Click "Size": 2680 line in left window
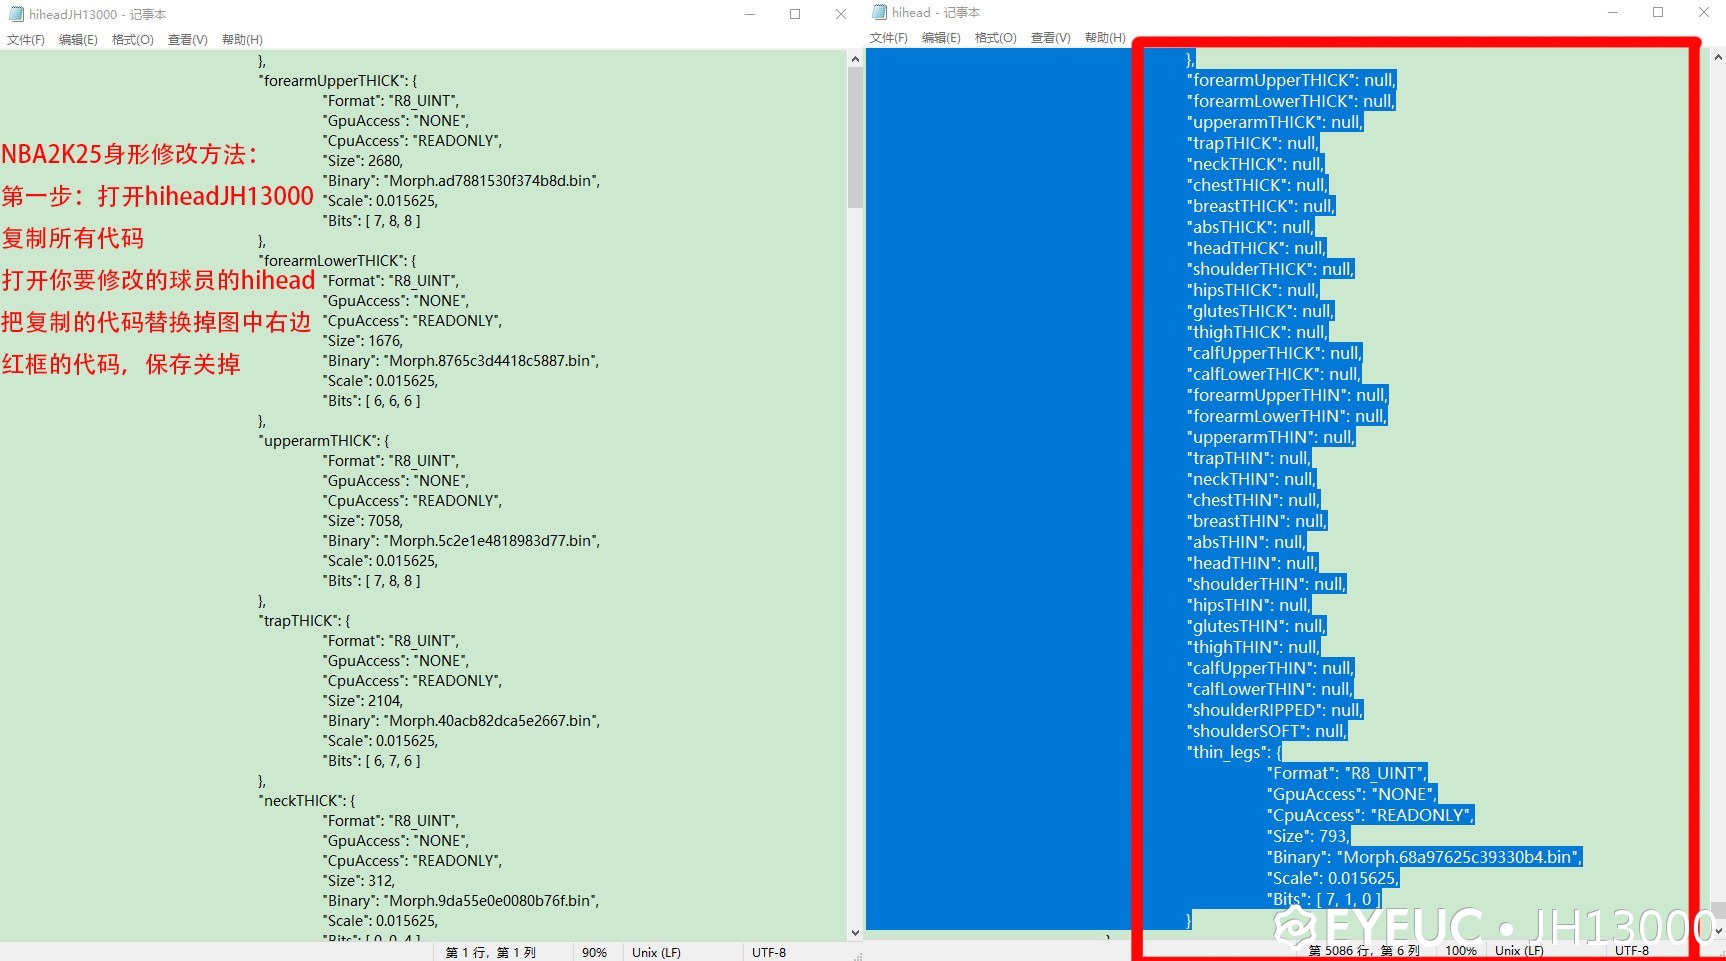The width and height of the screenshot is (1726, 961). coord(363,161)
